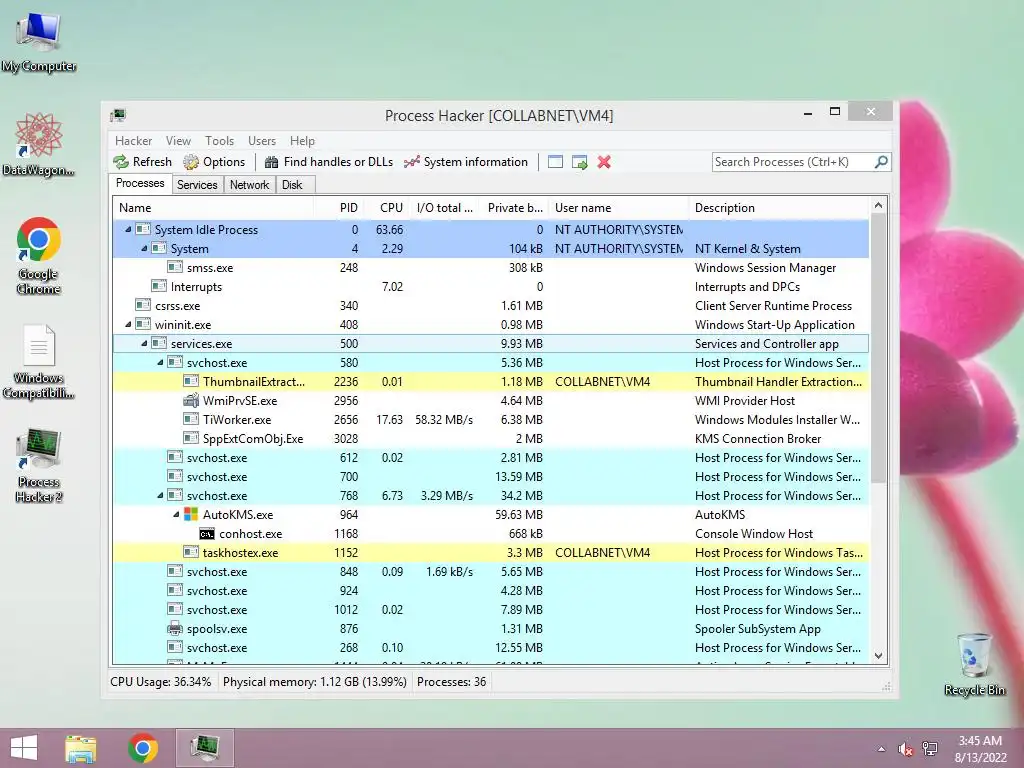The height and width of the screenshot is (768, 1024).
Task: Sort by the Name column header
Action: (x=214, y=208)
